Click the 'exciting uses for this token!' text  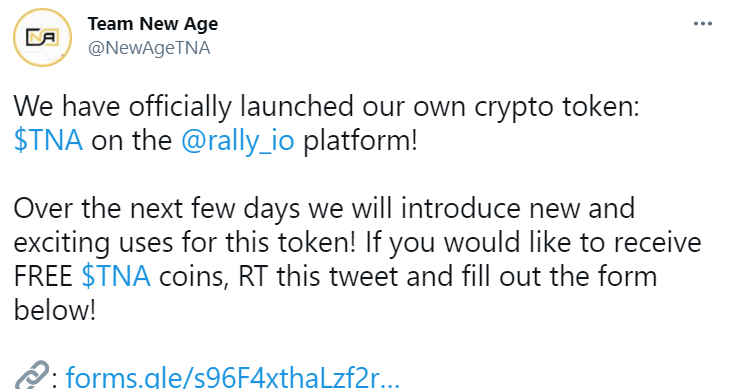click(185, 242)
